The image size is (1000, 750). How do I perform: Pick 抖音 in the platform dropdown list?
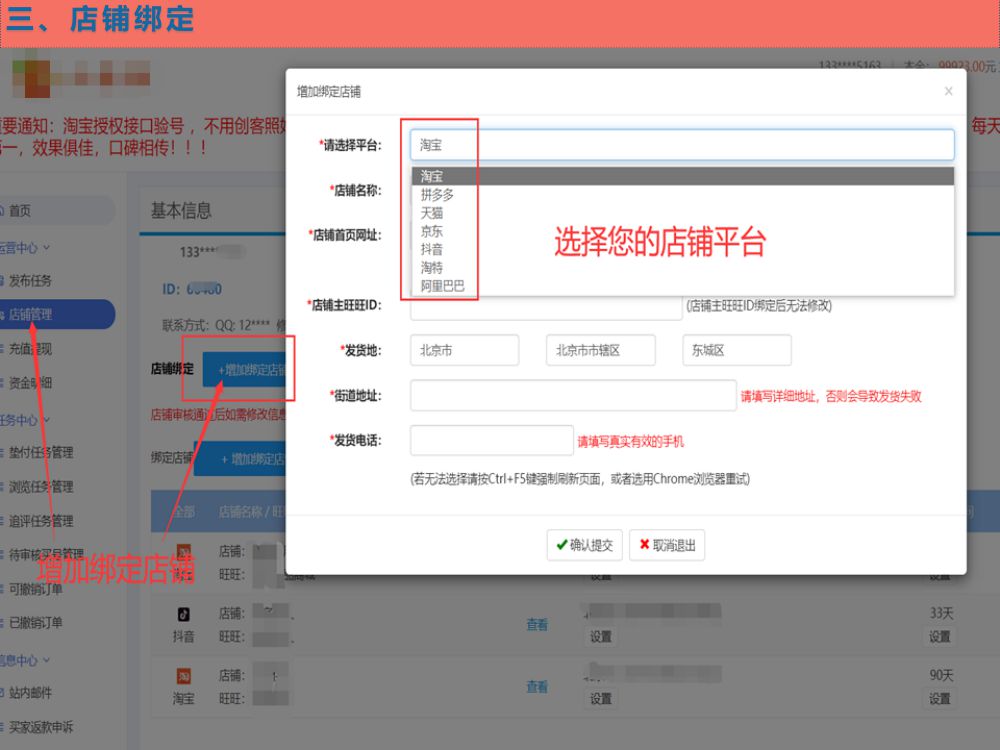tap(682, 249)
